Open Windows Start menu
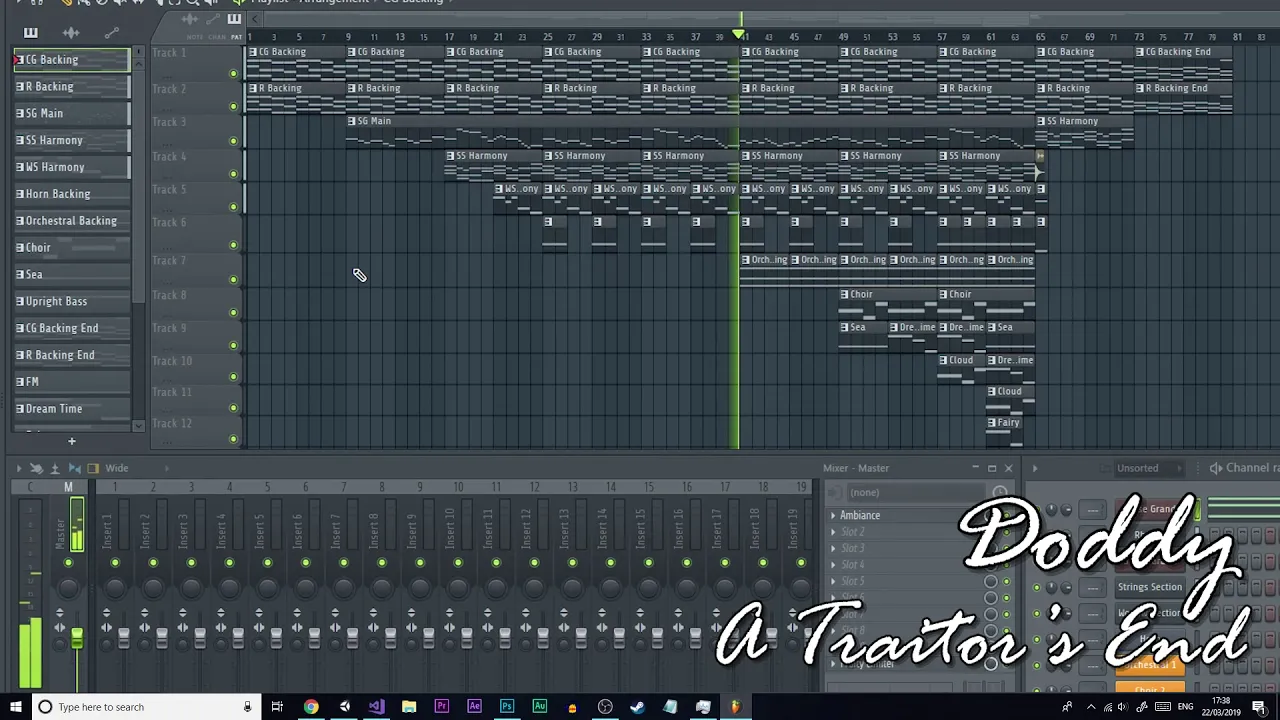This screenshot has height=720, width=1280. 16,707
